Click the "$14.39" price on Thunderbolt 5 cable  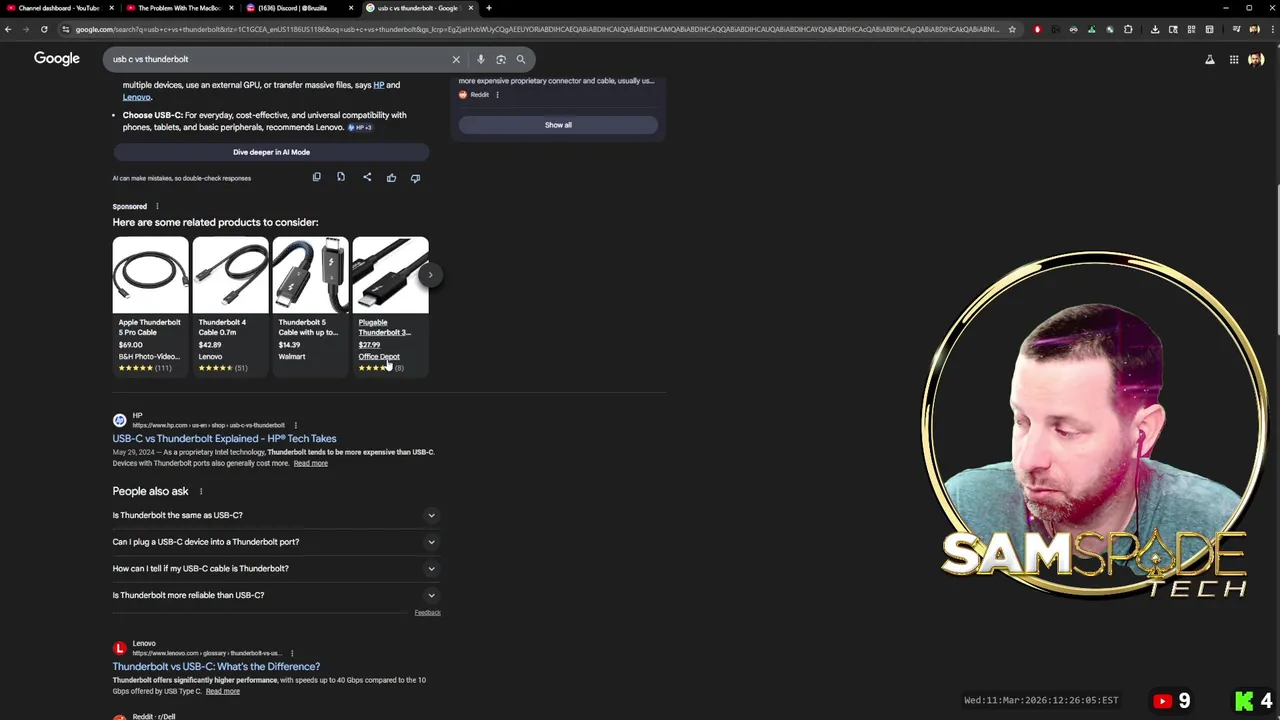289,345
